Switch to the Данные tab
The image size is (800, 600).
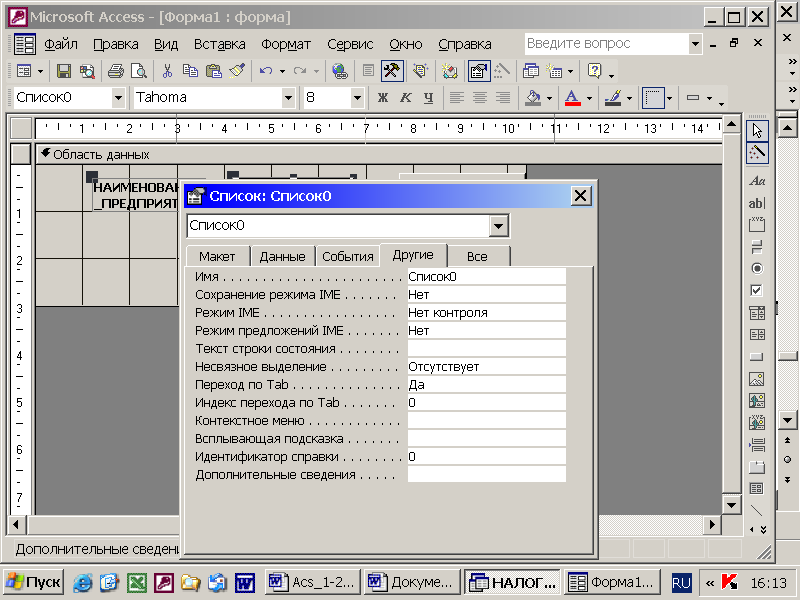(x=282, y=257)
